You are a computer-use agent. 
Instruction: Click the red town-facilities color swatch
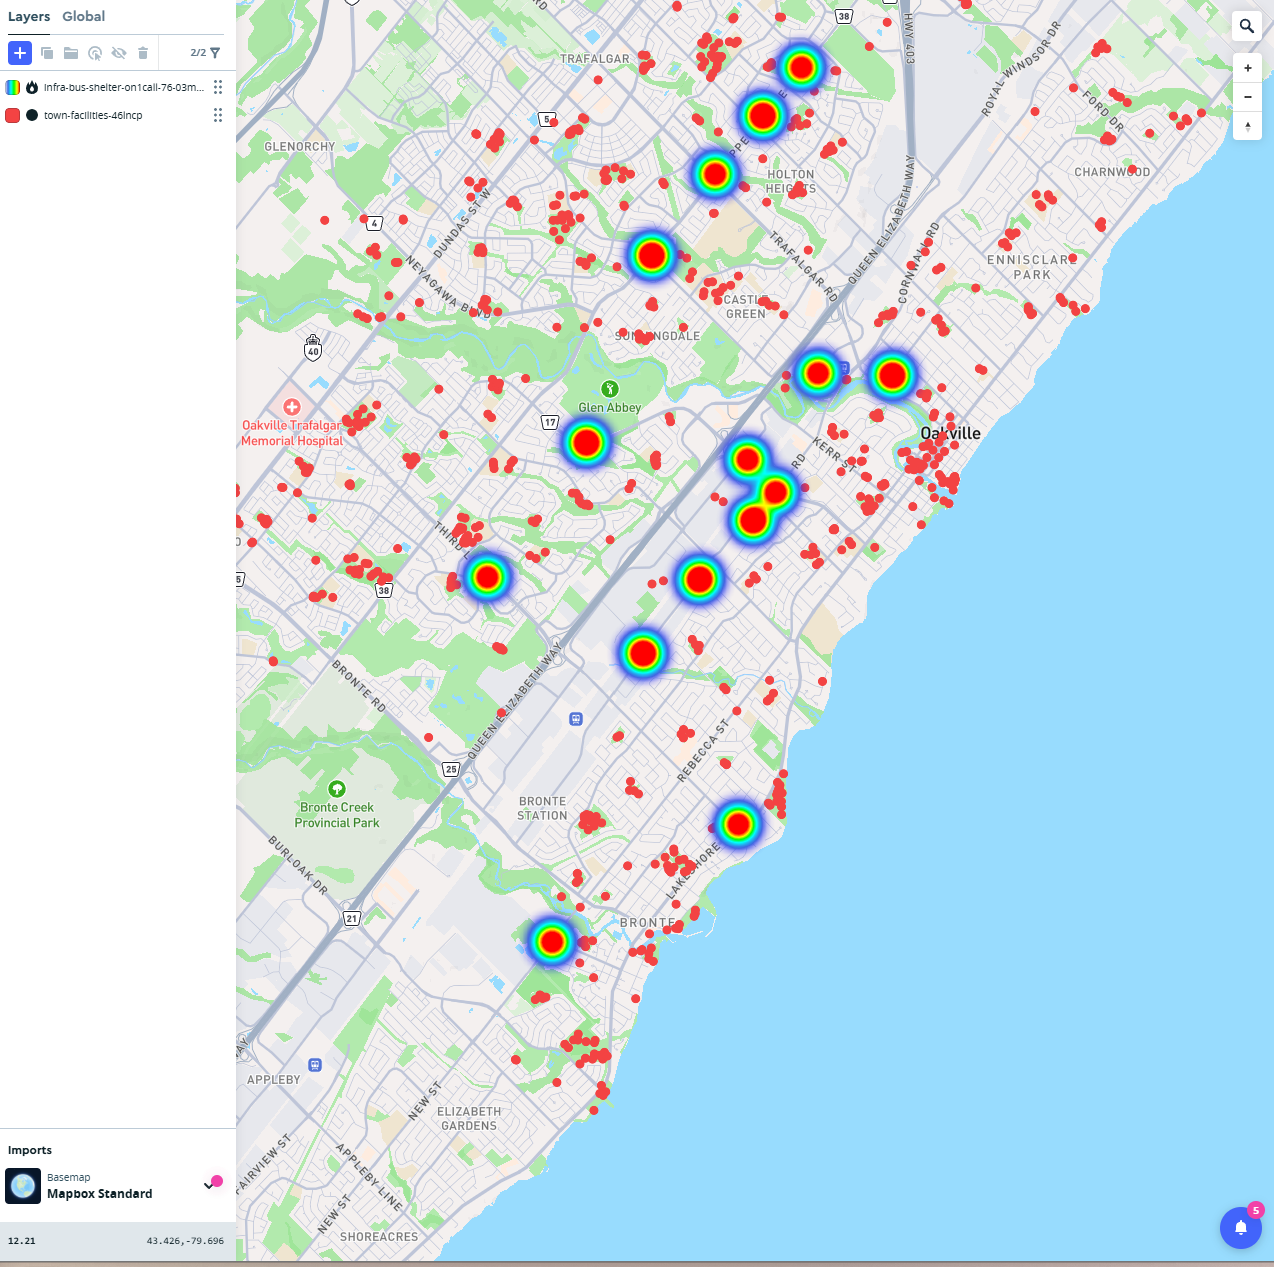pyautogui.click(x=13, y=115)
